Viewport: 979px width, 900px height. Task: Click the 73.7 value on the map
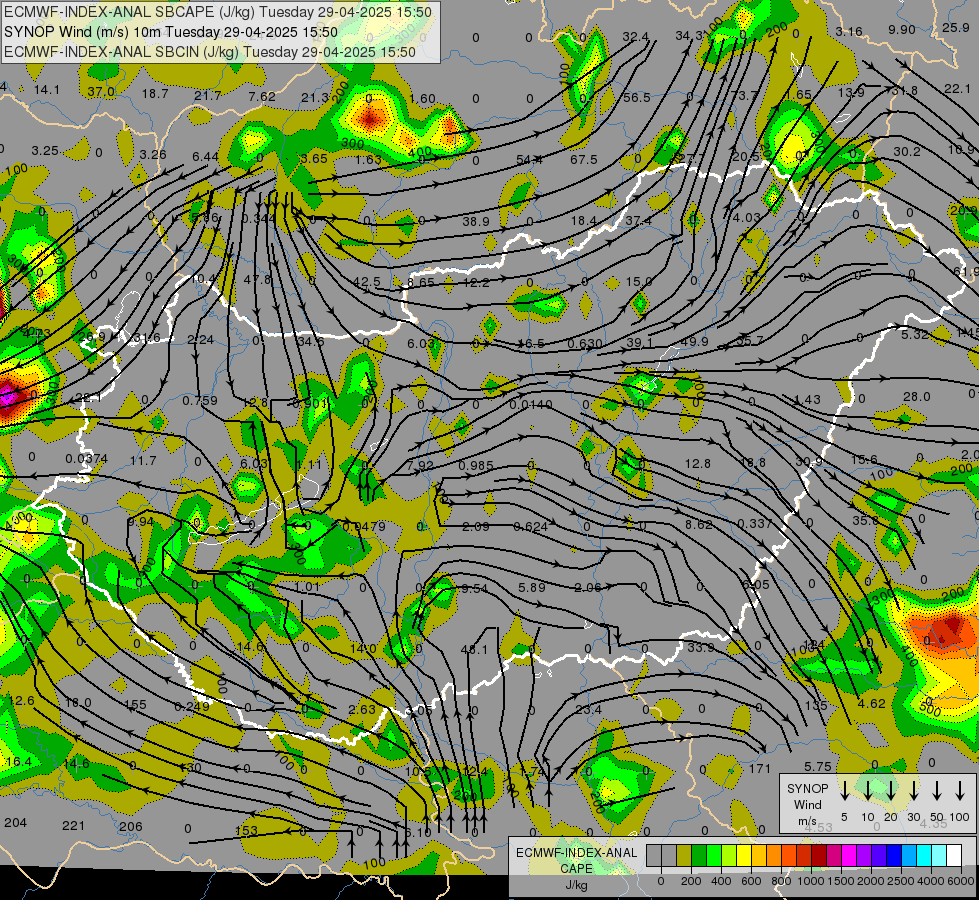[744, 95]
